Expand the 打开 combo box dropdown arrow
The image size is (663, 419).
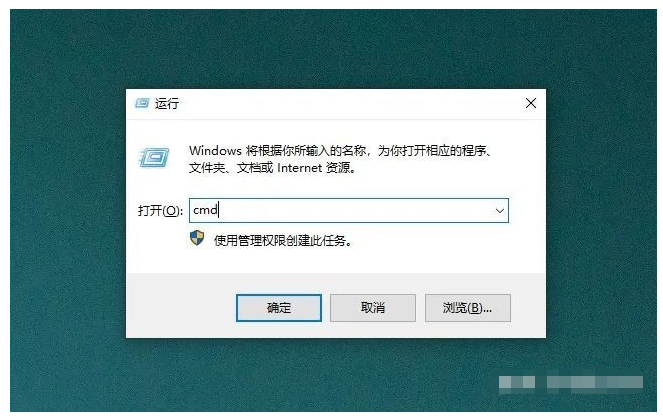[x=500, y=211]
